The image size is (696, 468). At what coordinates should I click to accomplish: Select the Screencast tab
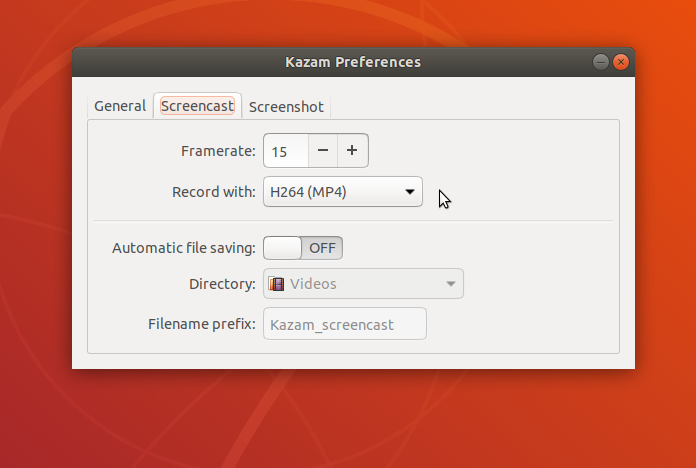tap(198, 106)
